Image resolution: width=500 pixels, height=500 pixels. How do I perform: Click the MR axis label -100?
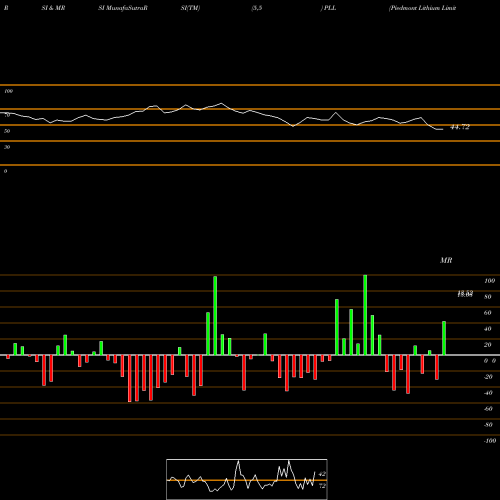pyautogui.click(x=490, y=441)
